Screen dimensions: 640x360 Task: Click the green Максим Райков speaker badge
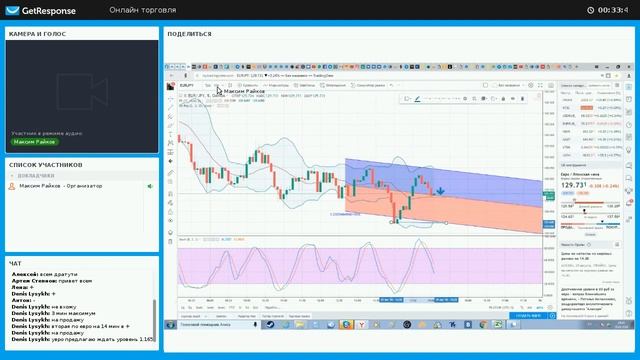(x=34, y=142)
